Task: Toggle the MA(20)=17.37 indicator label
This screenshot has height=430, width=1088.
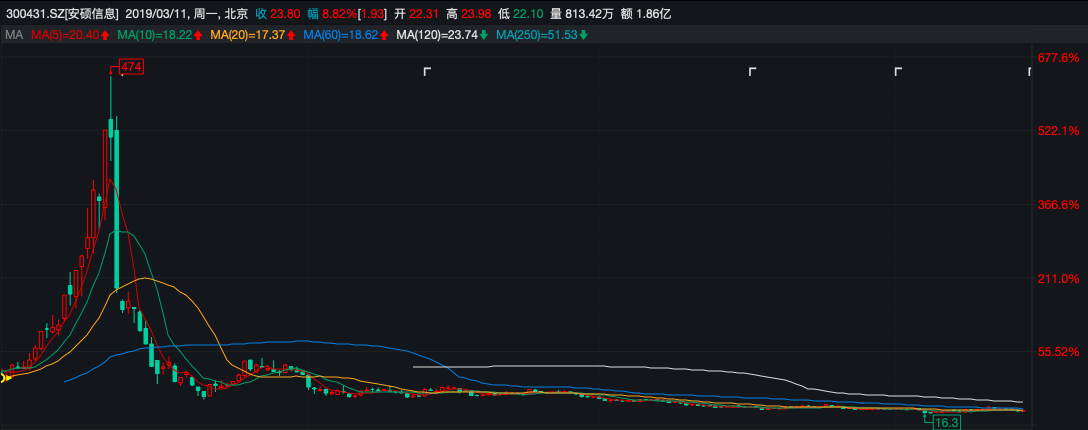Action: (x=248, y=35)
